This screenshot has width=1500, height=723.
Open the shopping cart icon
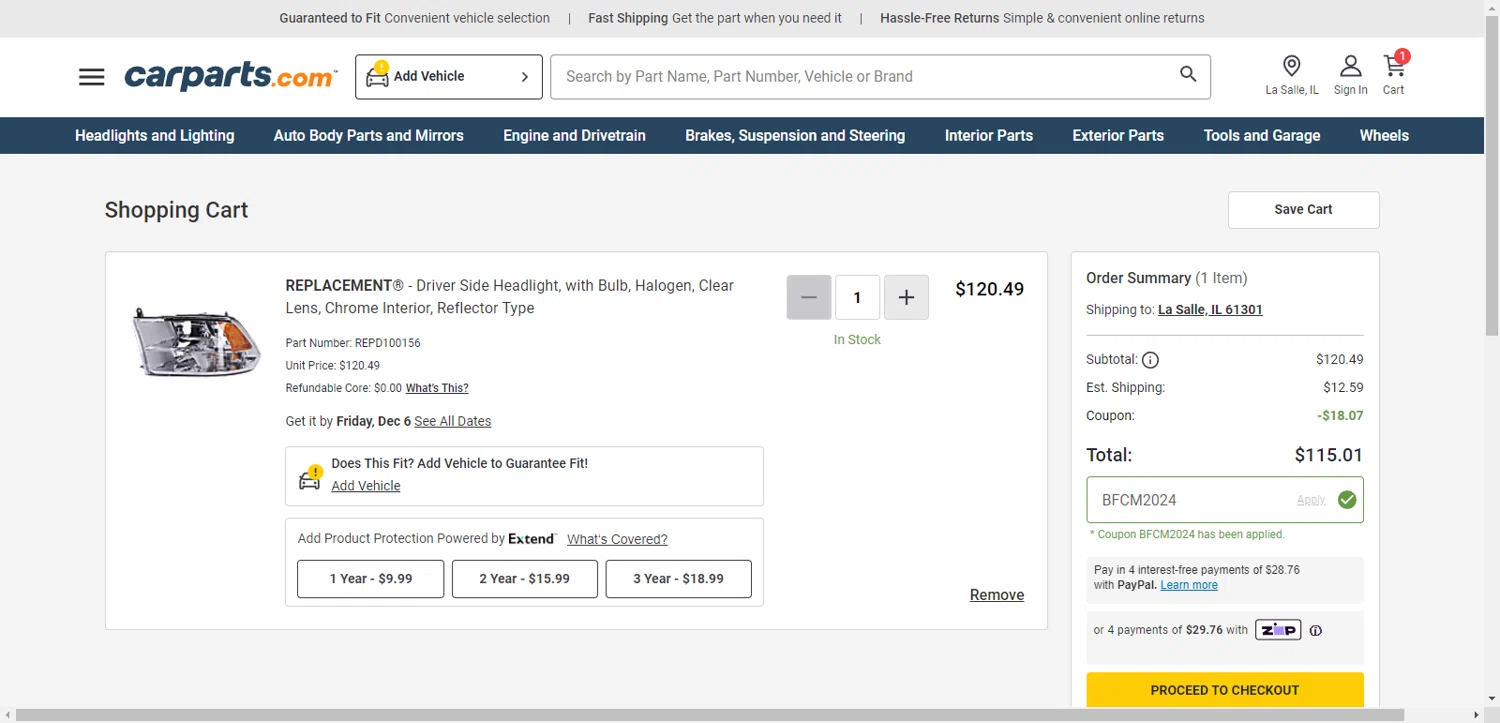(x=1393, y=67)
